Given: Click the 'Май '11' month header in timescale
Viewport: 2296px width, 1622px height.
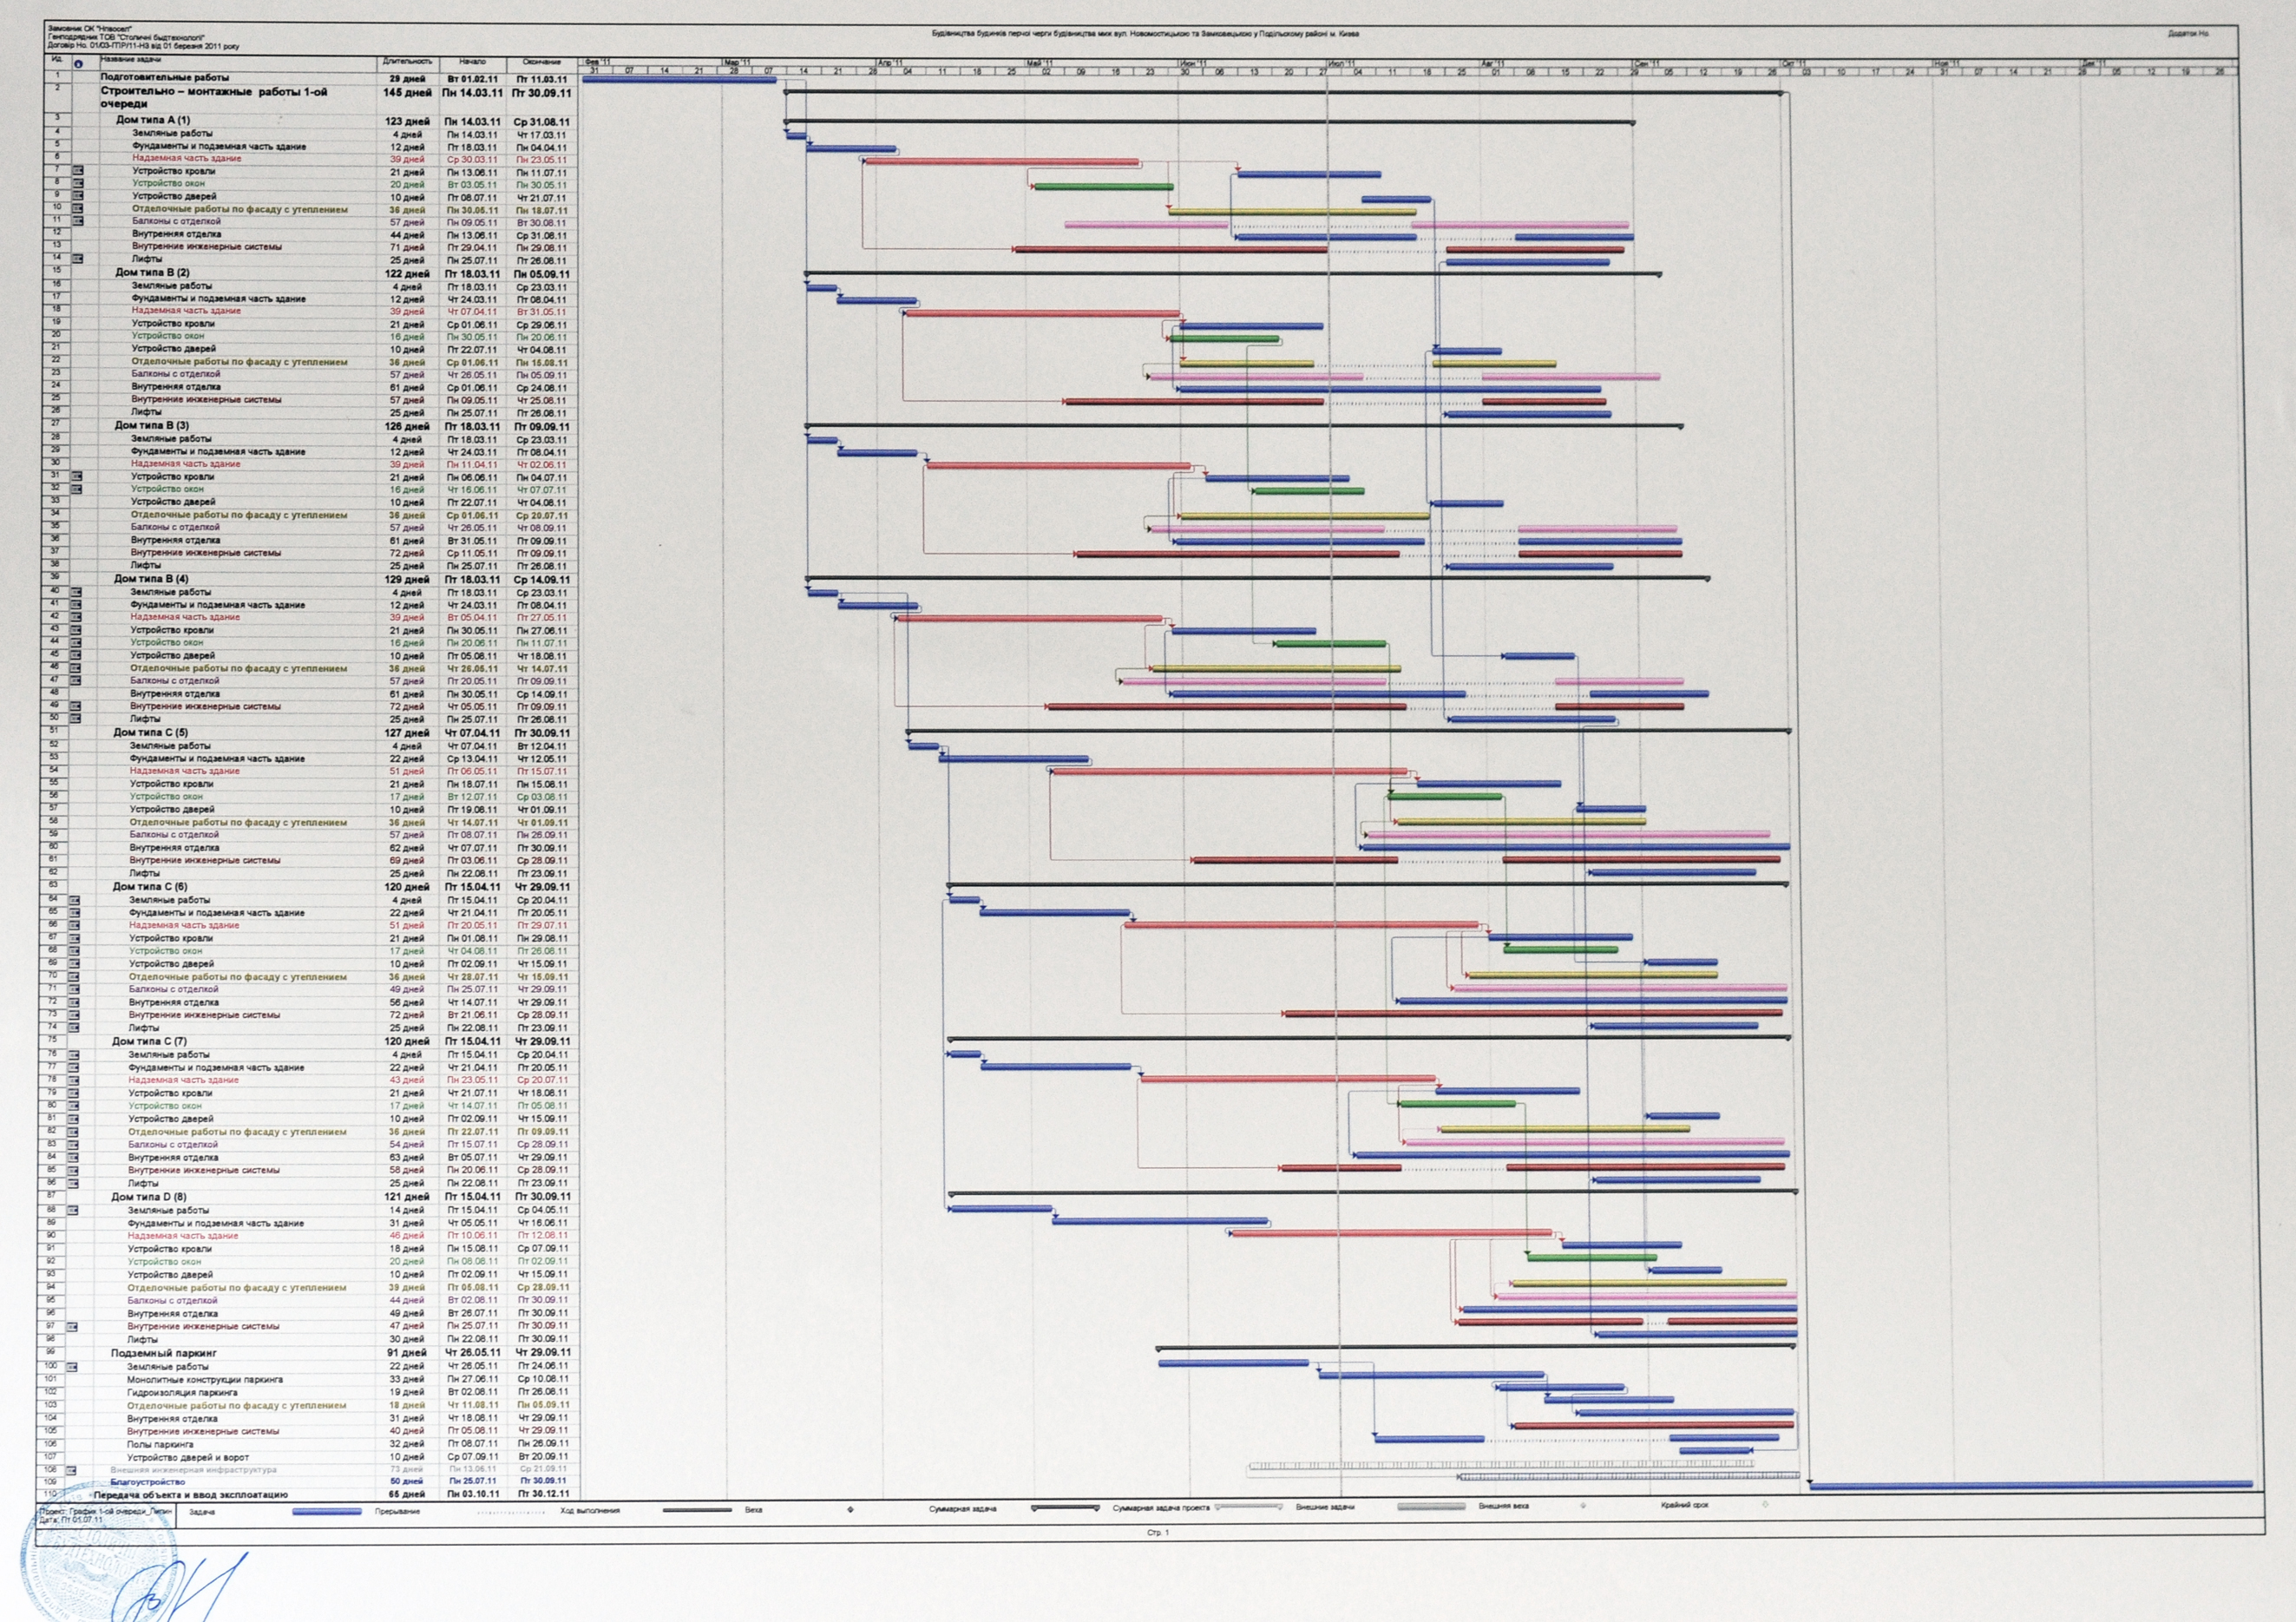Looking at the screenshot, I should click(1041, 62).
